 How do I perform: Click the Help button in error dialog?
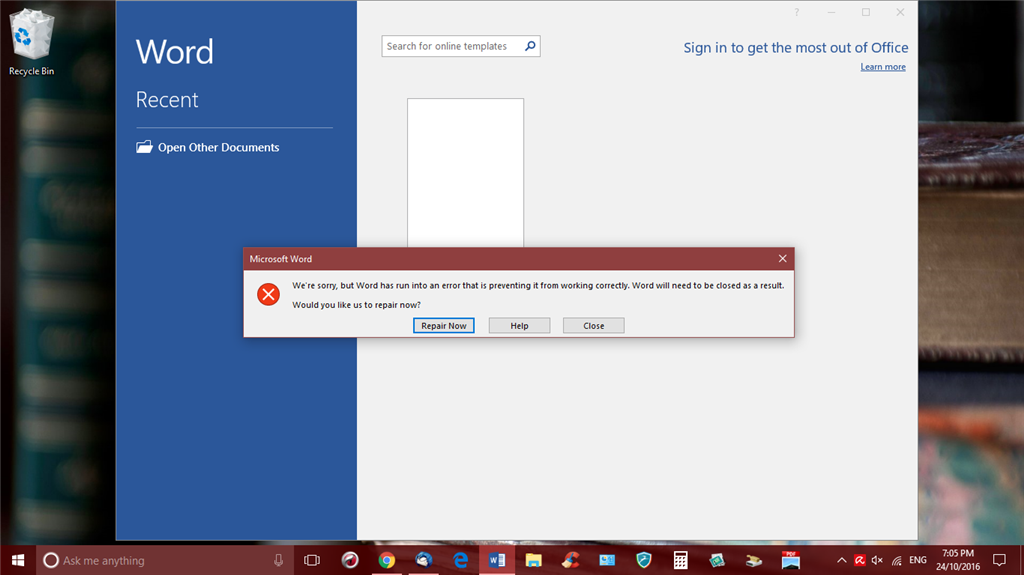pos(519,325)
